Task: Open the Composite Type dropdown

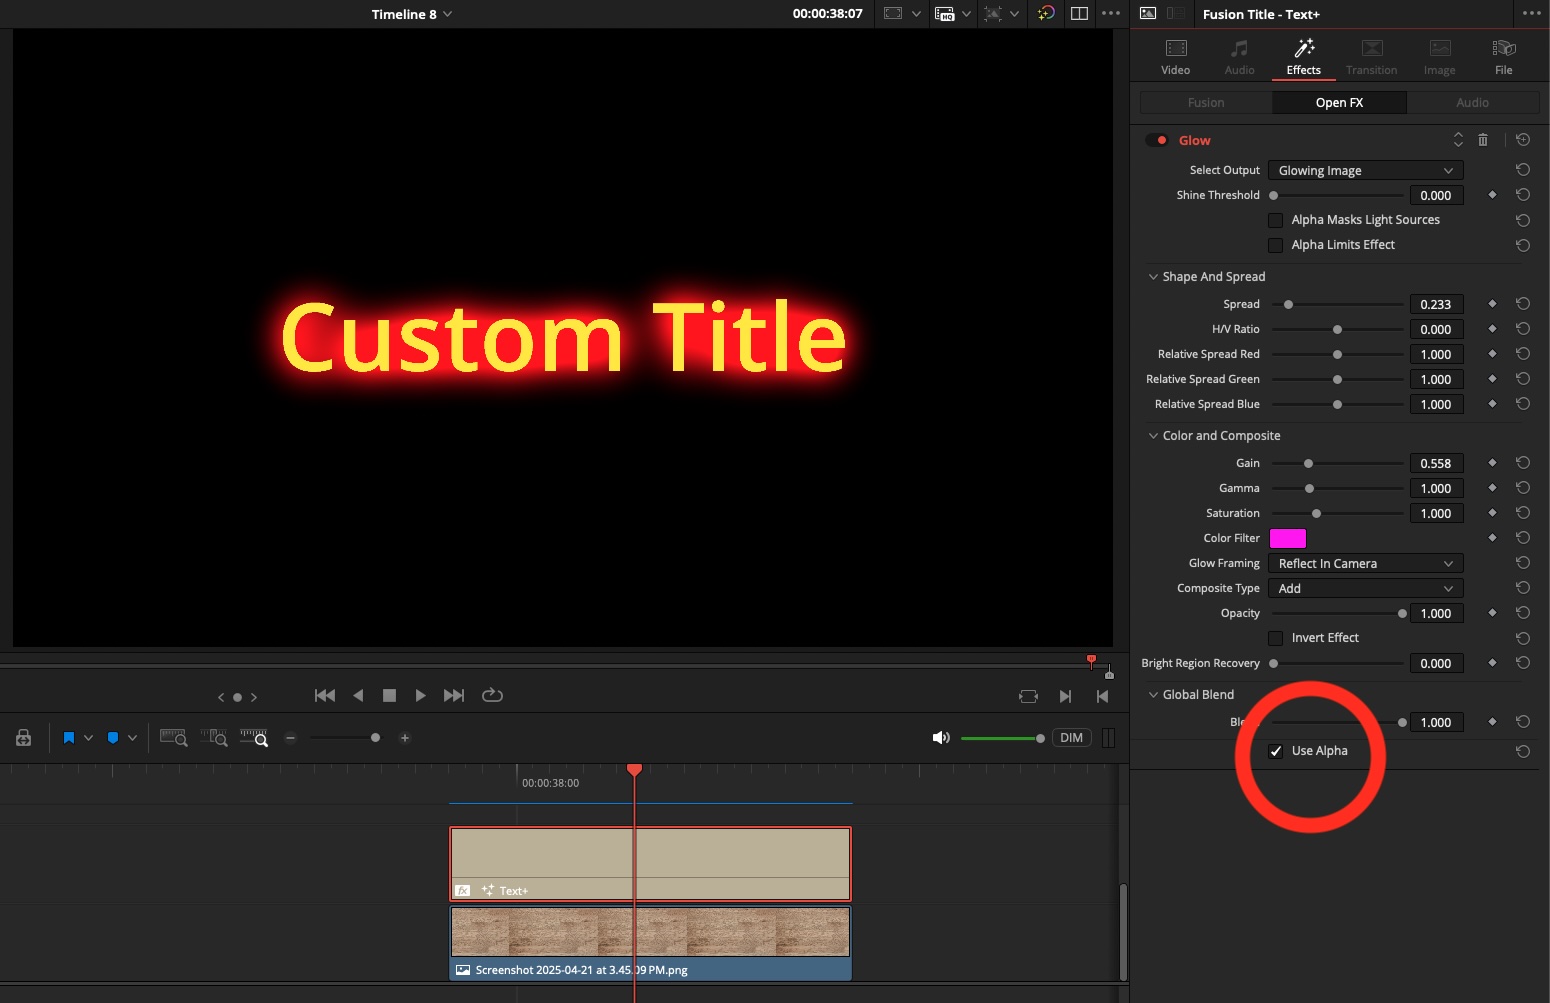Action: 1365,589
